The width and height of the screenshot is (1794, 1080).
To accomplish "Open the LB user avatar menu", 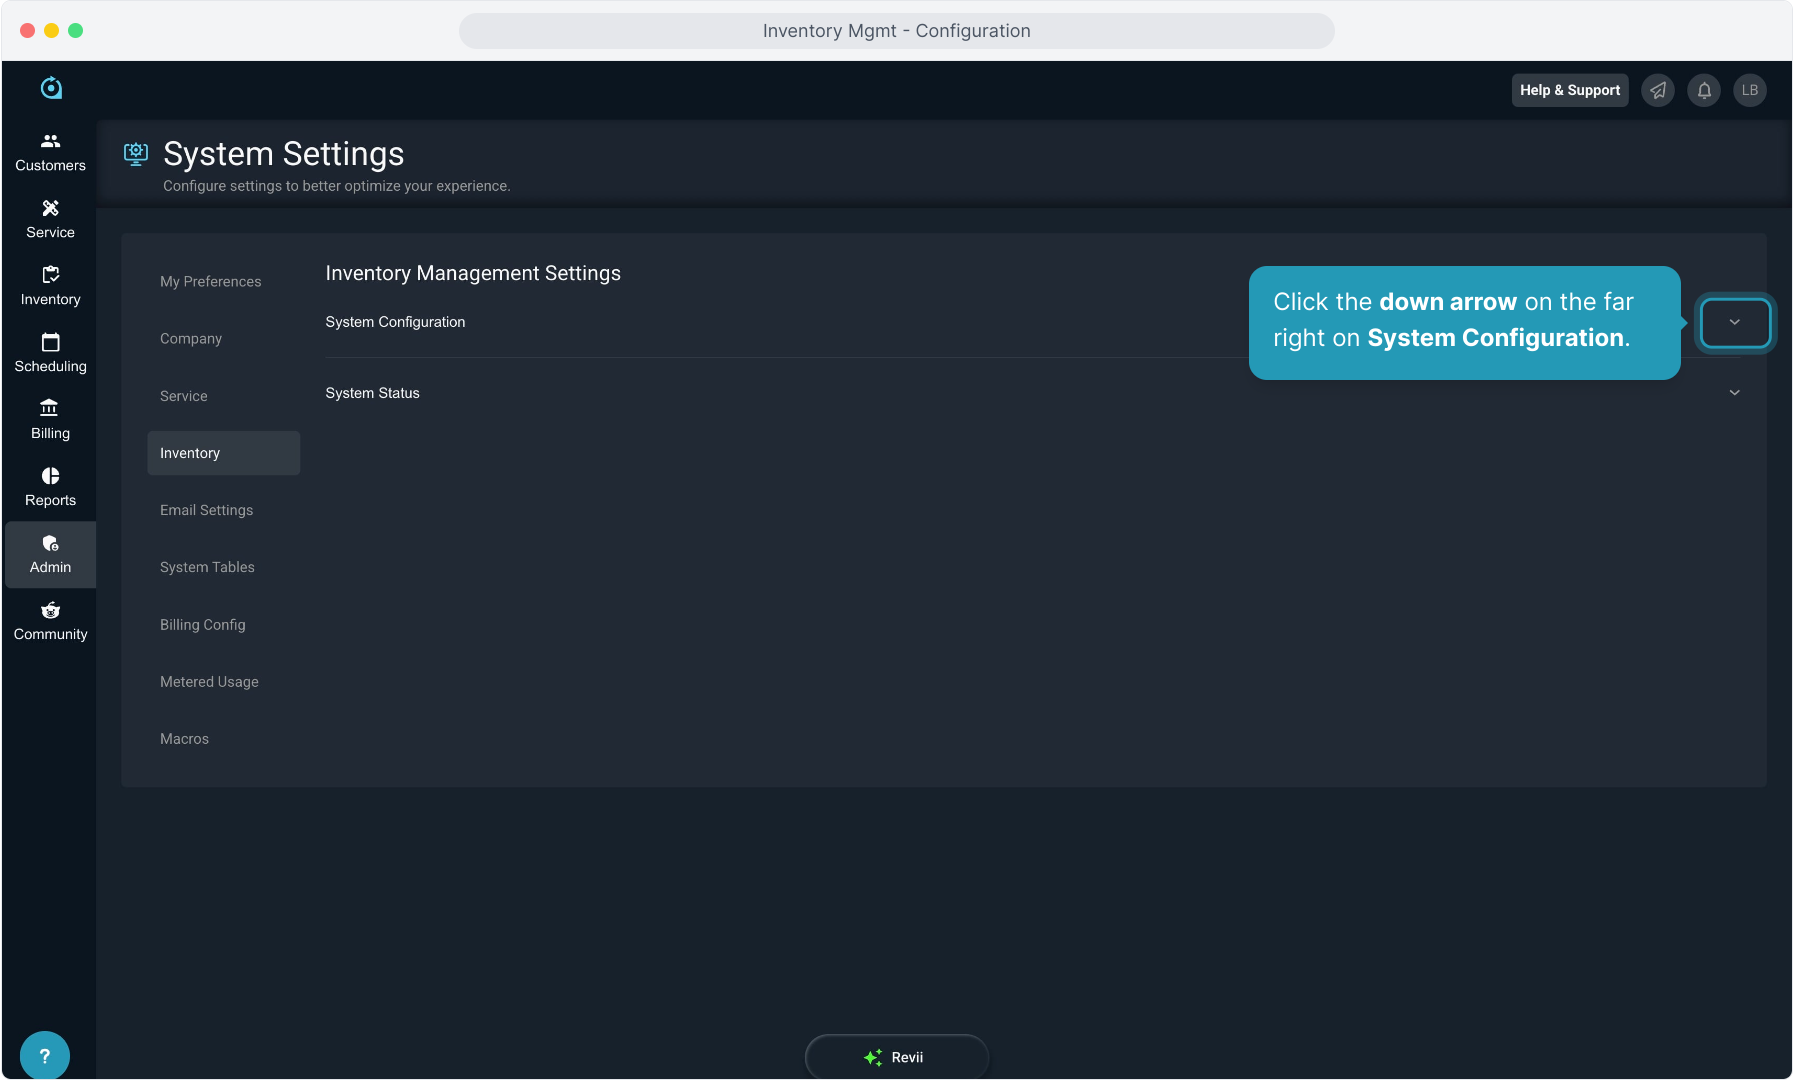I will point(1750,90).
